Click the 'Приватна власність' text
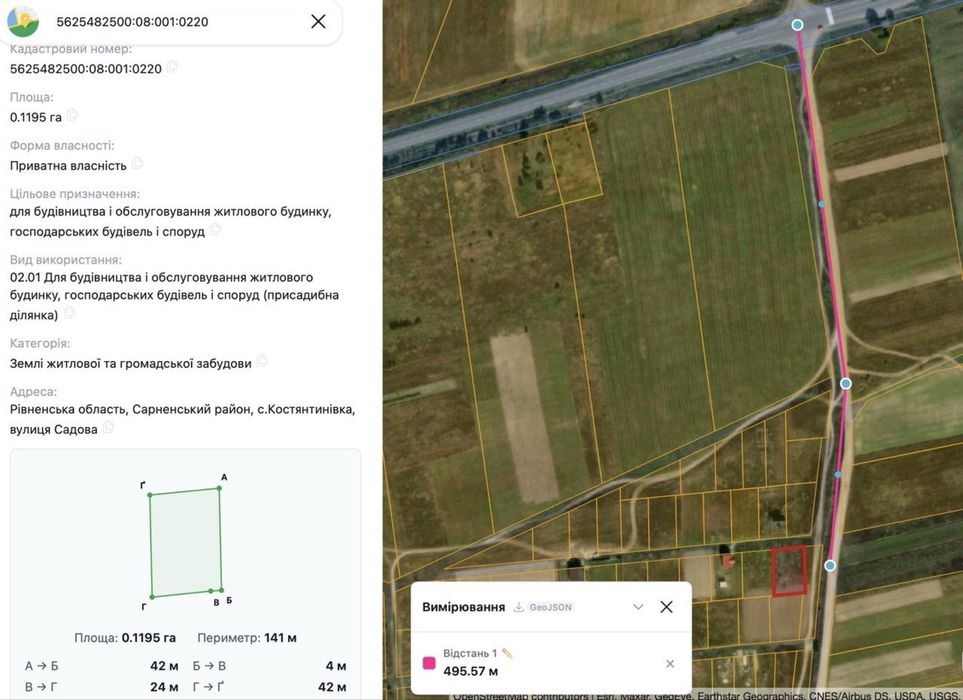The width and height of the screenshot is (963, 700). [x=68, y=165]
